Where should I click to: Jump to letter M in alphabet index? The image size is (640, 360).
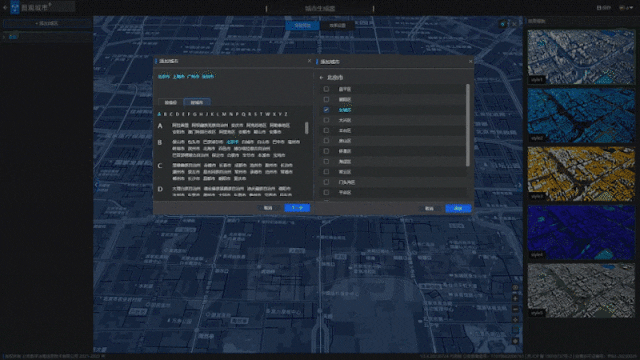coord(224,114)
